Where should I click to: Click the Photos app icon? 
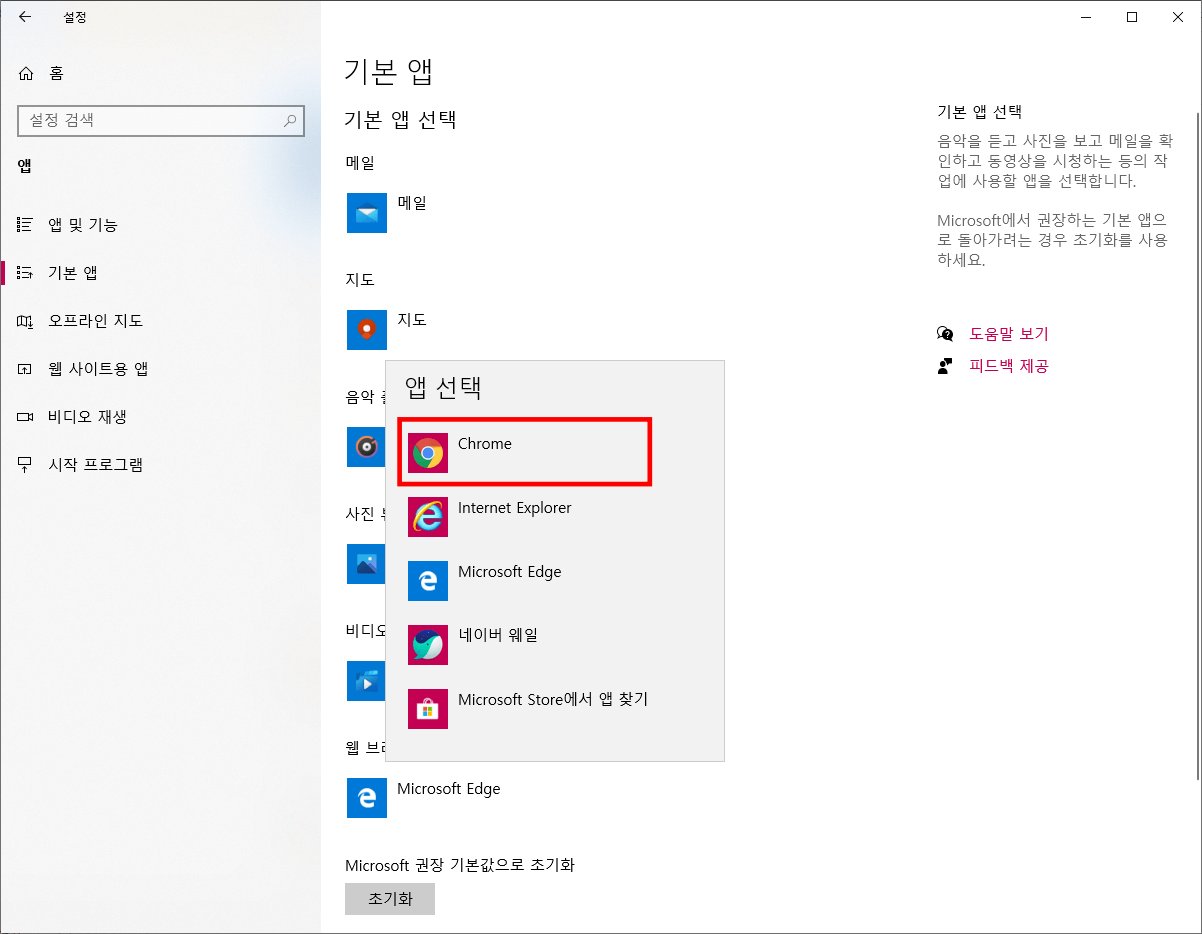coord(366,564)
